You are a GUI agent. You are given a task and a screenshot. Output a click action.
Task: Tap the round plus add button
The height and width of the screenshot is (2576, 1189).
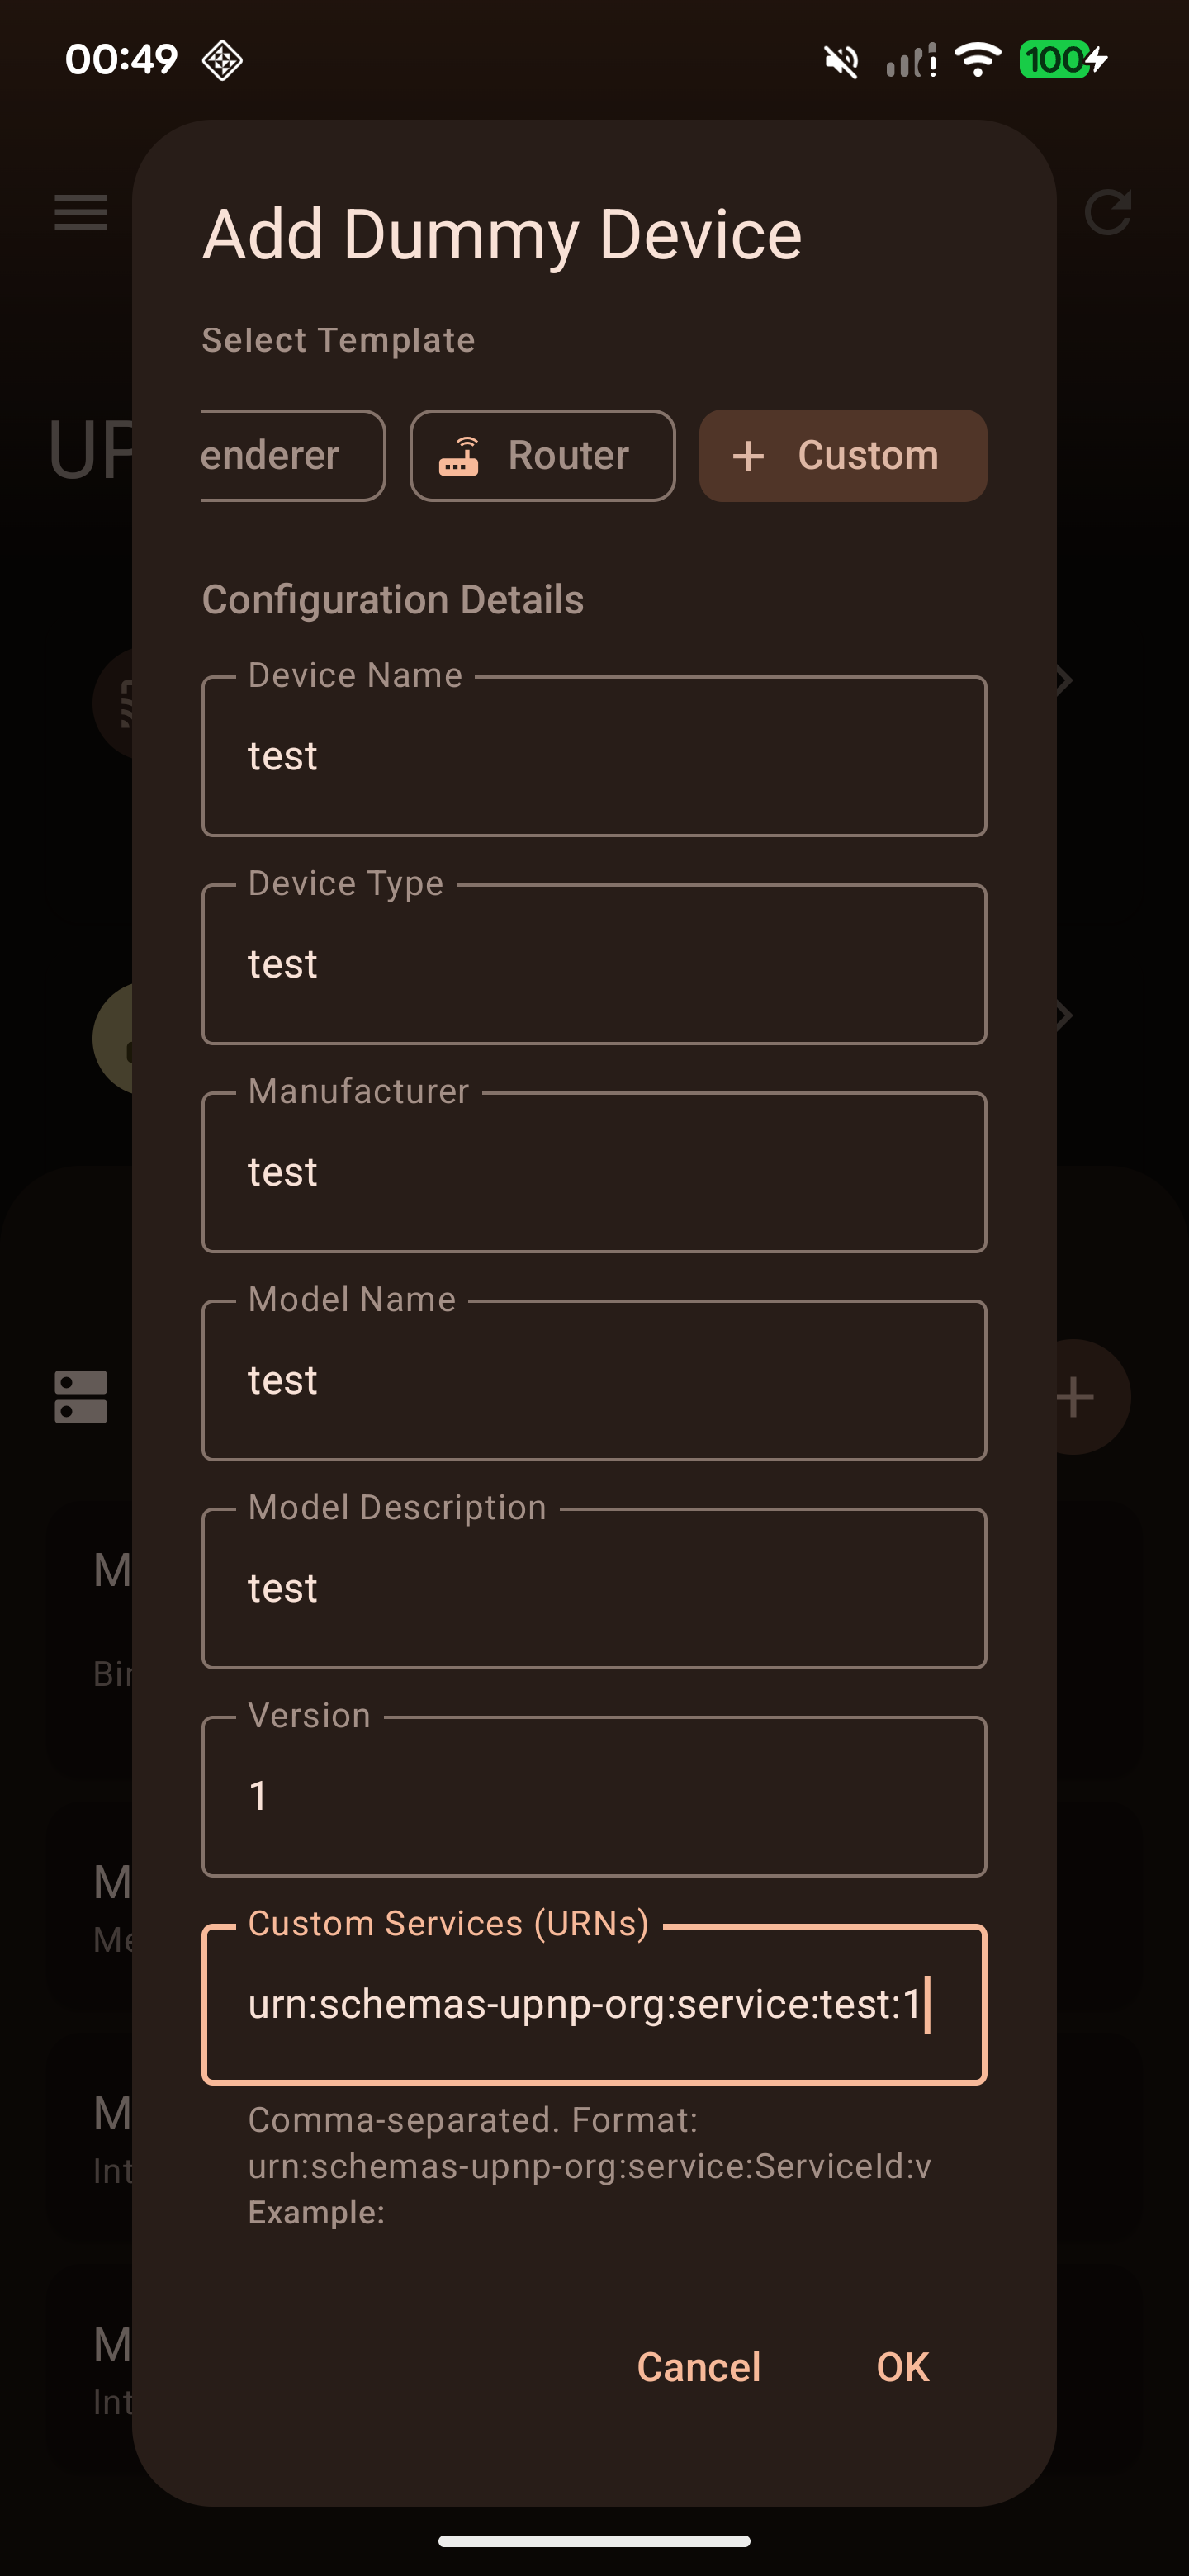point(1078,1396)
